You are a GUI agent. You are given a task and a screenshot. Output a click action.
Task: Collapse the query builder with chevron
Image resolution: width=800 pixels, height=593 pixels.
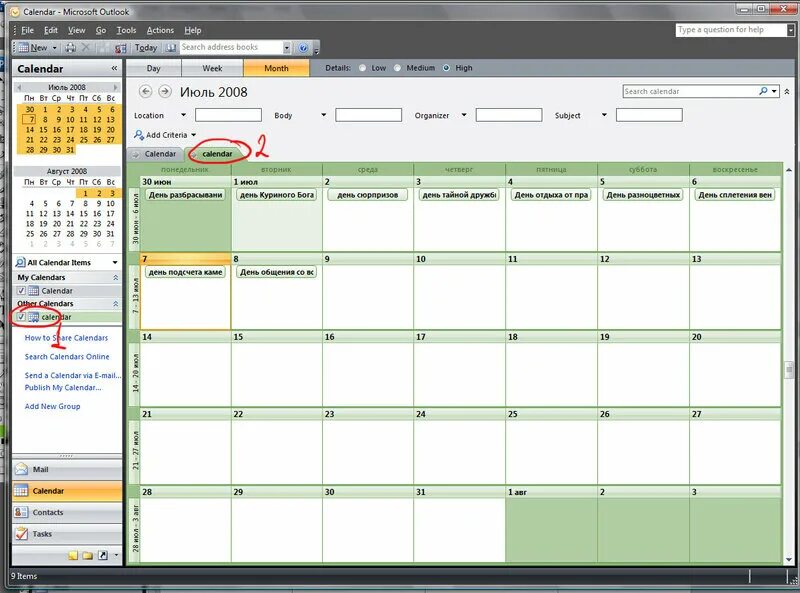point(787,91)
